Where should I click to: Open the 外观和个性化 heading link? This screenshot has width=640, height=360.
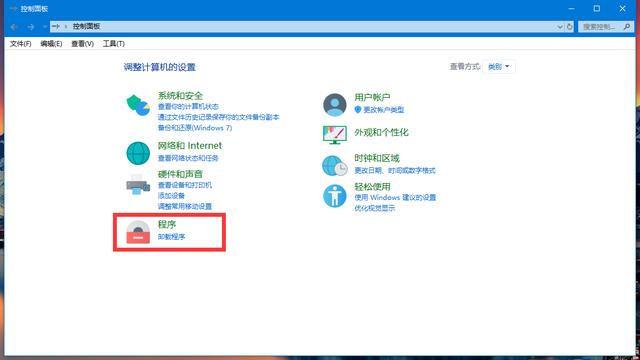(381, 132)
